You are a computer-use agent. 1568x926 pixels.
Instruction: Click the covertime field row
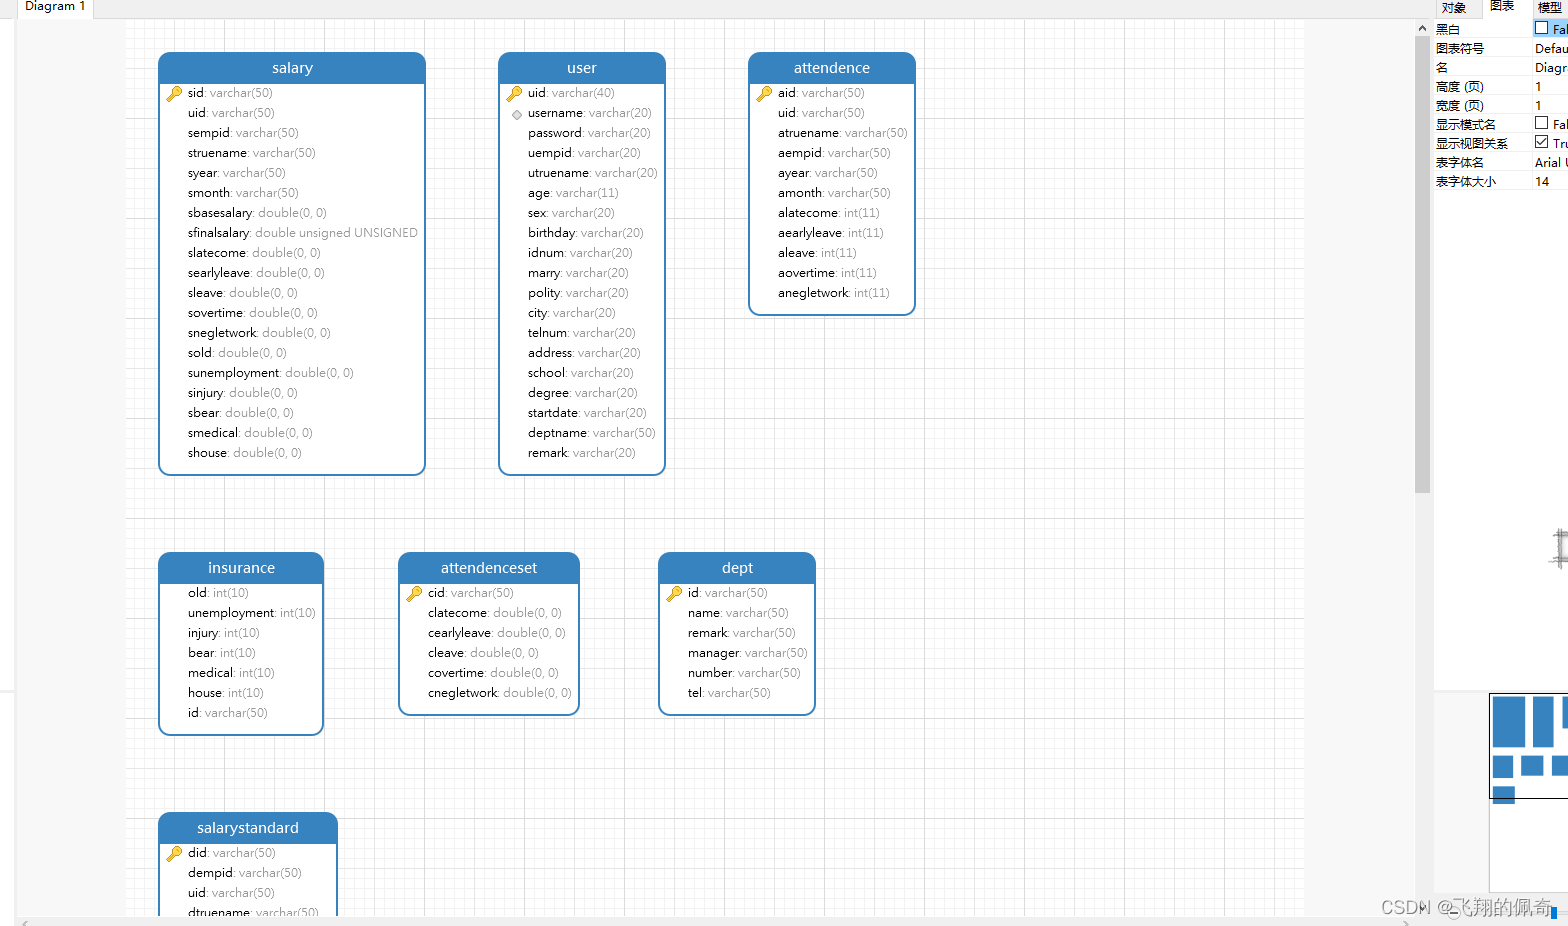493,673
